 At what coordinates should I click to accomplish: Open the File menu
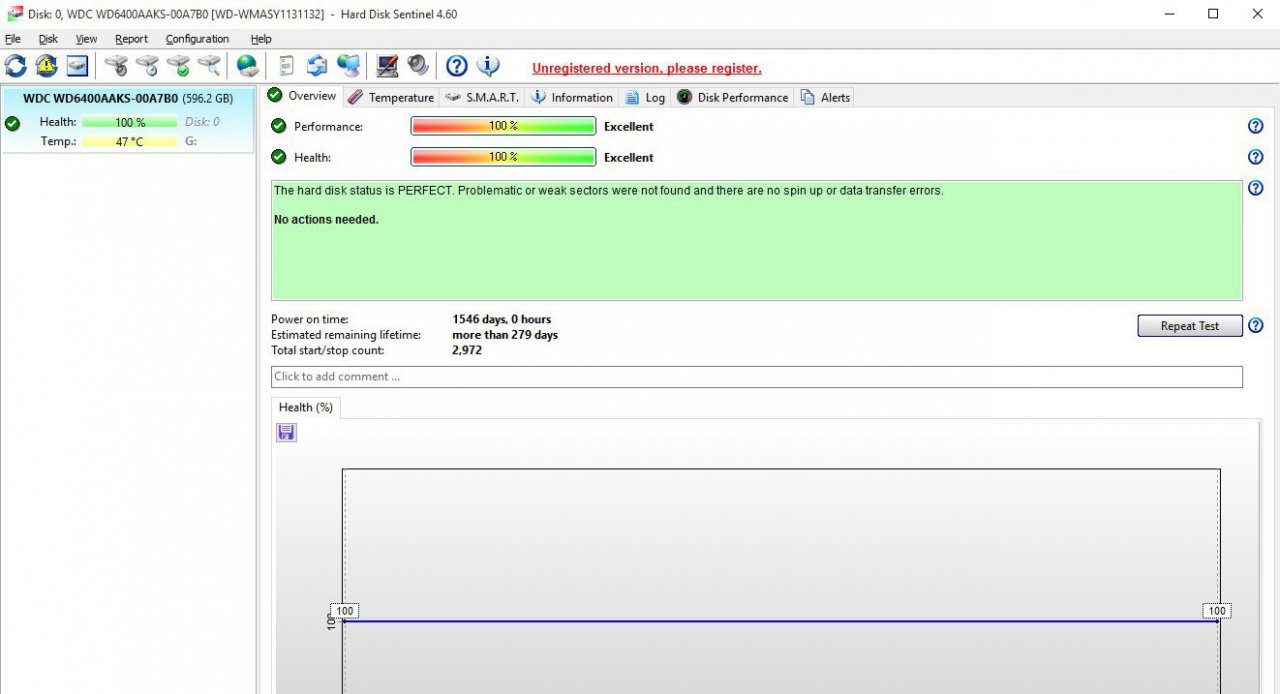click(13, 39)
